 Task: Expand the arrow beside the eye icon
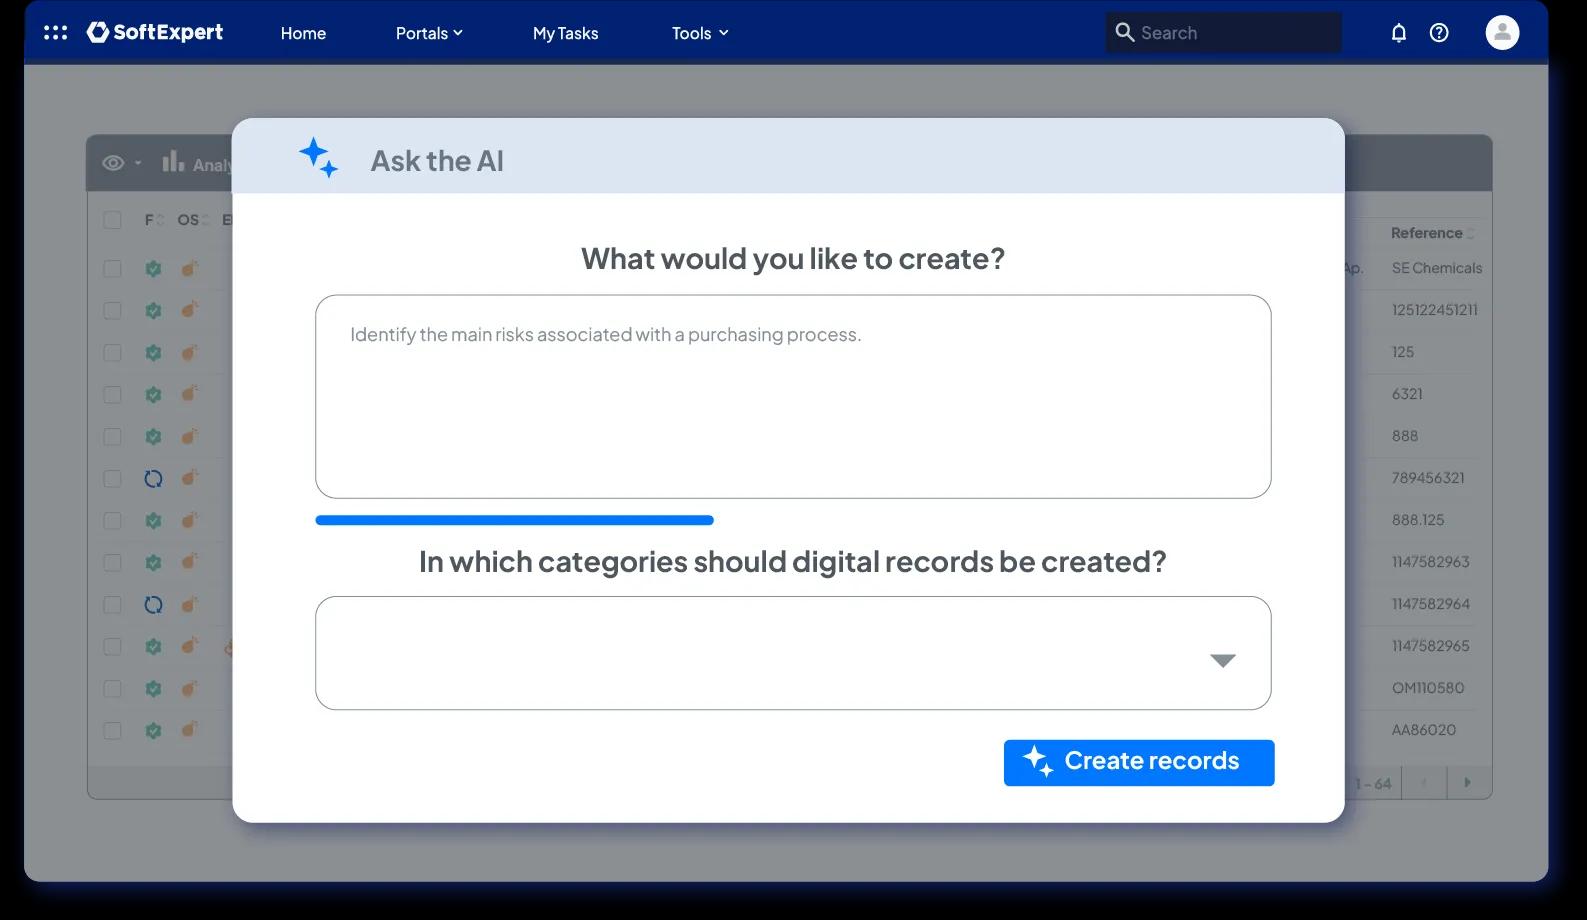pyautogui.click(x=138, y=163)
